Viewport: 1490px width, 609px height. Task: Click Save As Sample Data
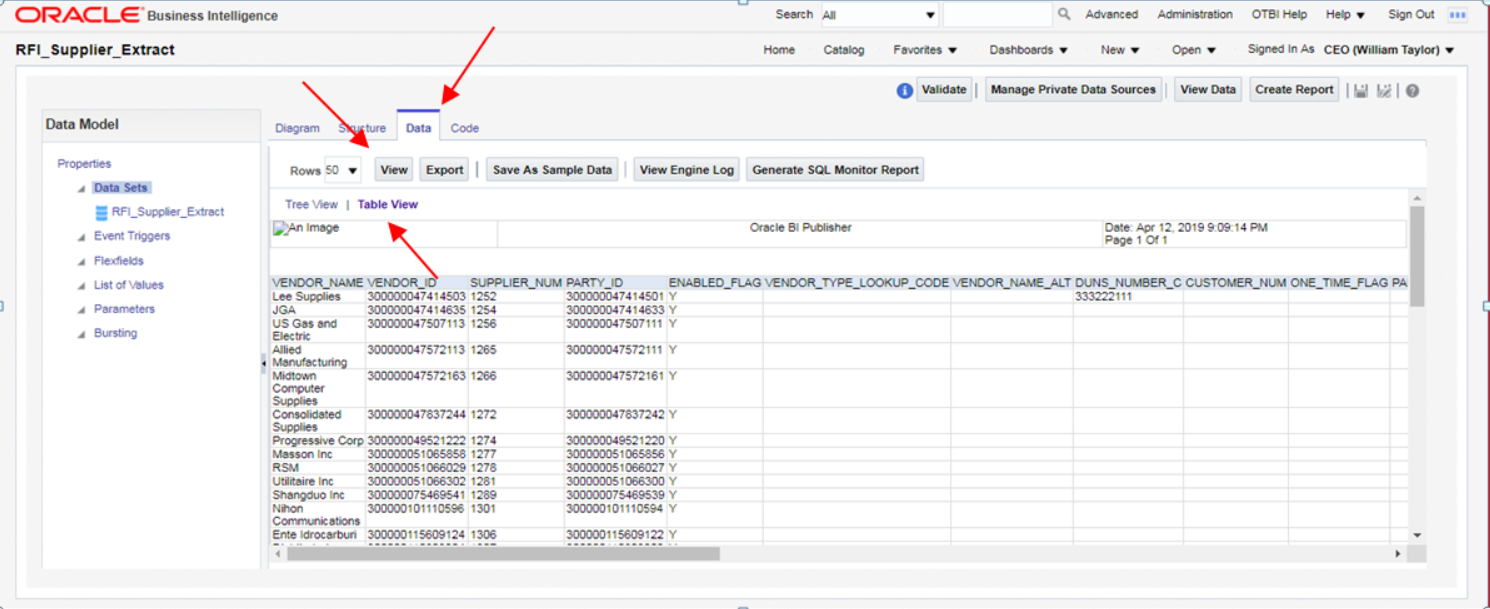[x=552, y=170]
